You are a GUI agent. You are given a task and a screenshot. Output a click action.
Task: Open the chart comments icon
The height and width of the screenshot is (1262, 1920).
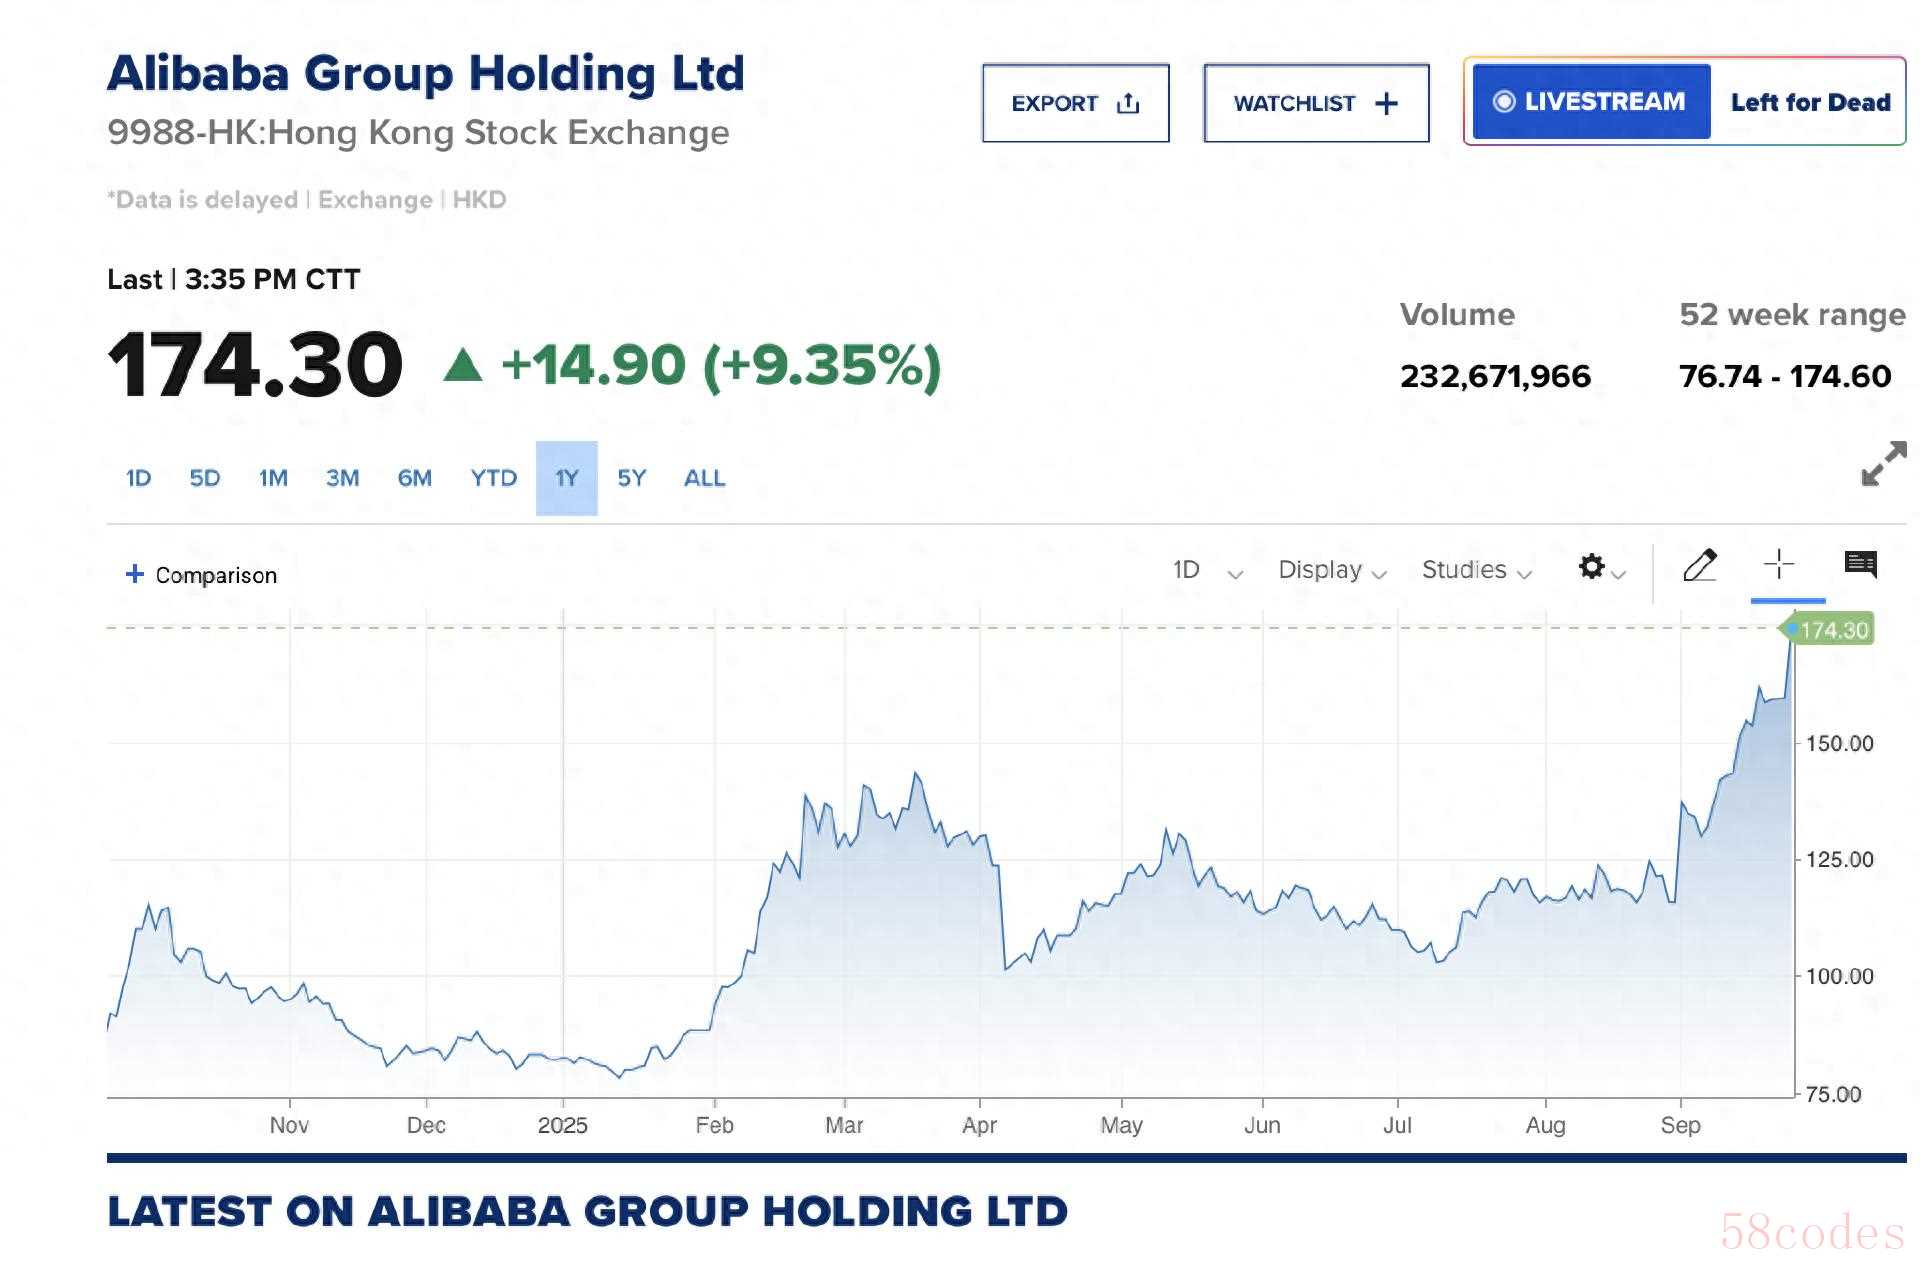[x=1860, y=565]
